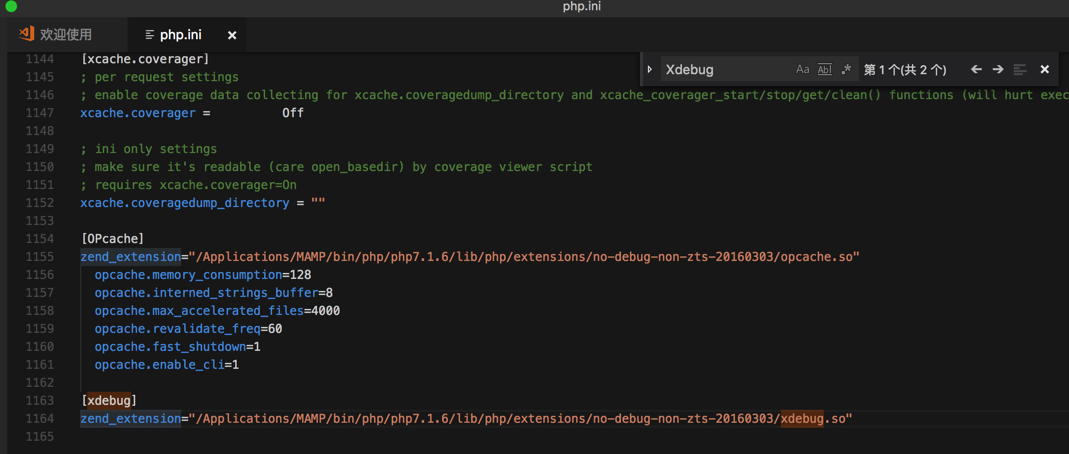Click '; requires xcache.coverager=On' comment
This screenshot has width=1069, height=454.
point(188,185)
